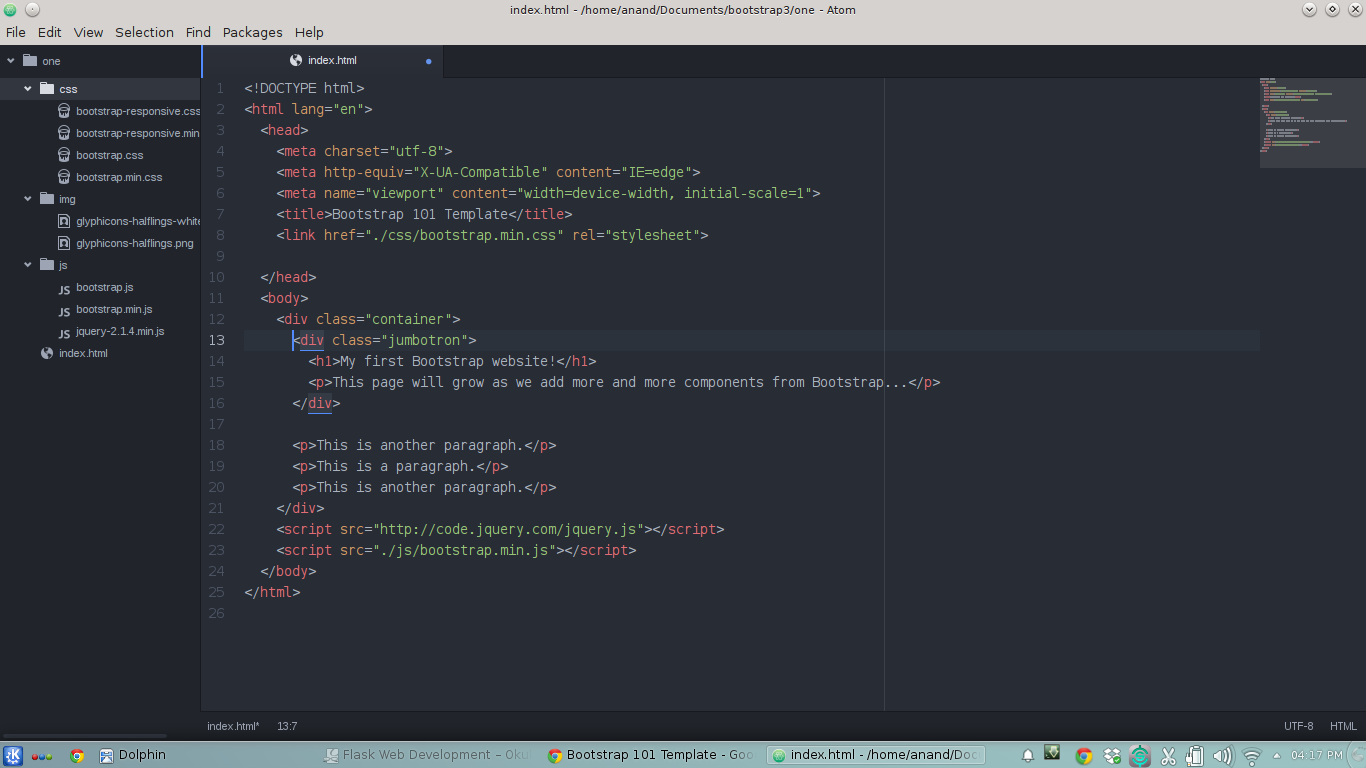This screenshot has width=1366, height=768.
Task: Click the teal S tray icon
Action: pos(1140,756)
